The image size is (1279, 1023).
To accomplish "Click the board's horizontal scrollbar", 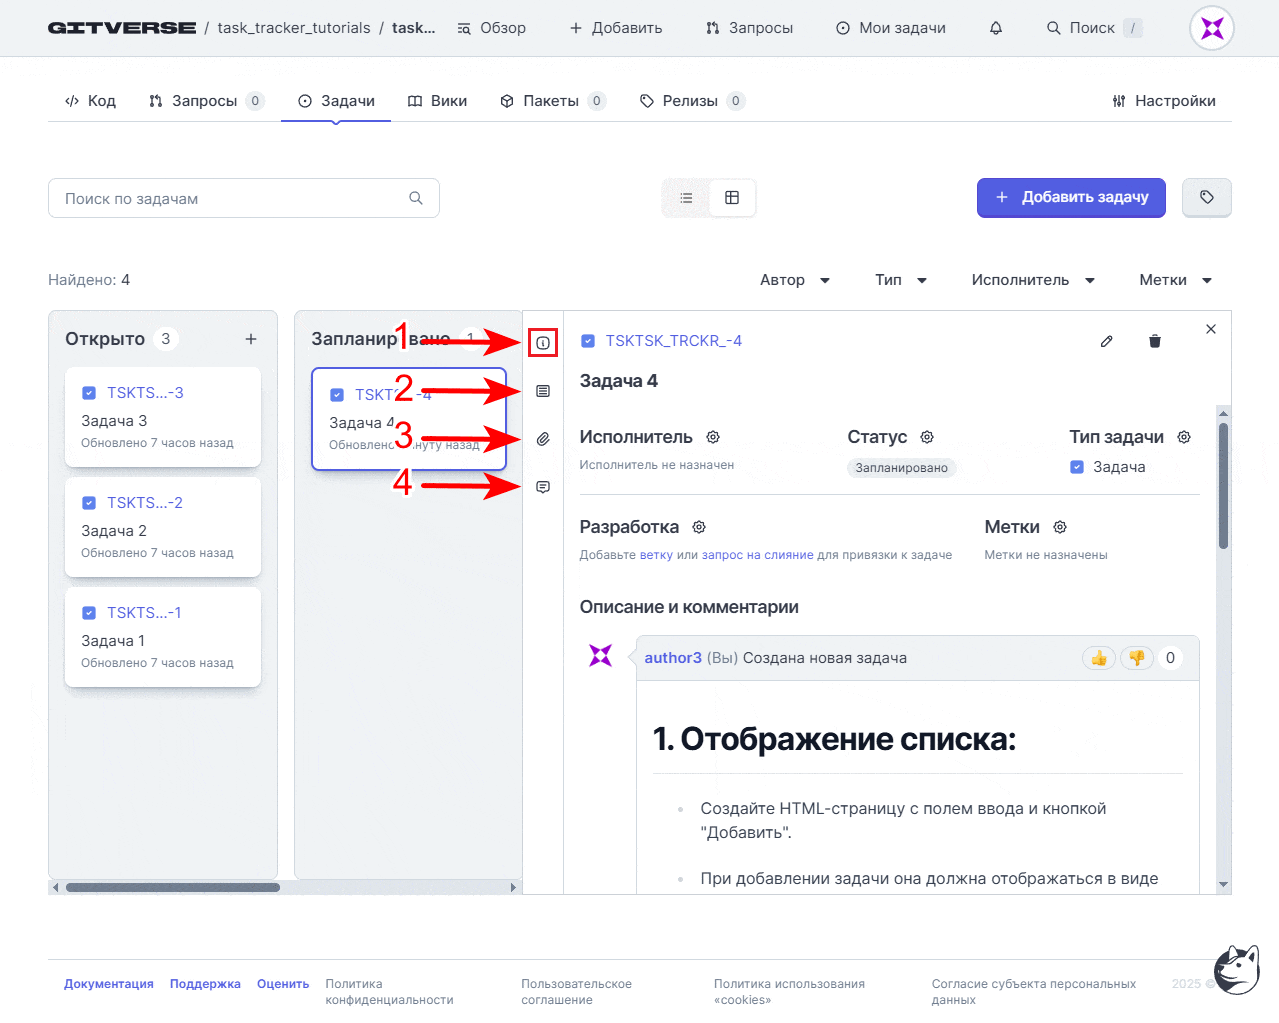I will coord(173,887).
